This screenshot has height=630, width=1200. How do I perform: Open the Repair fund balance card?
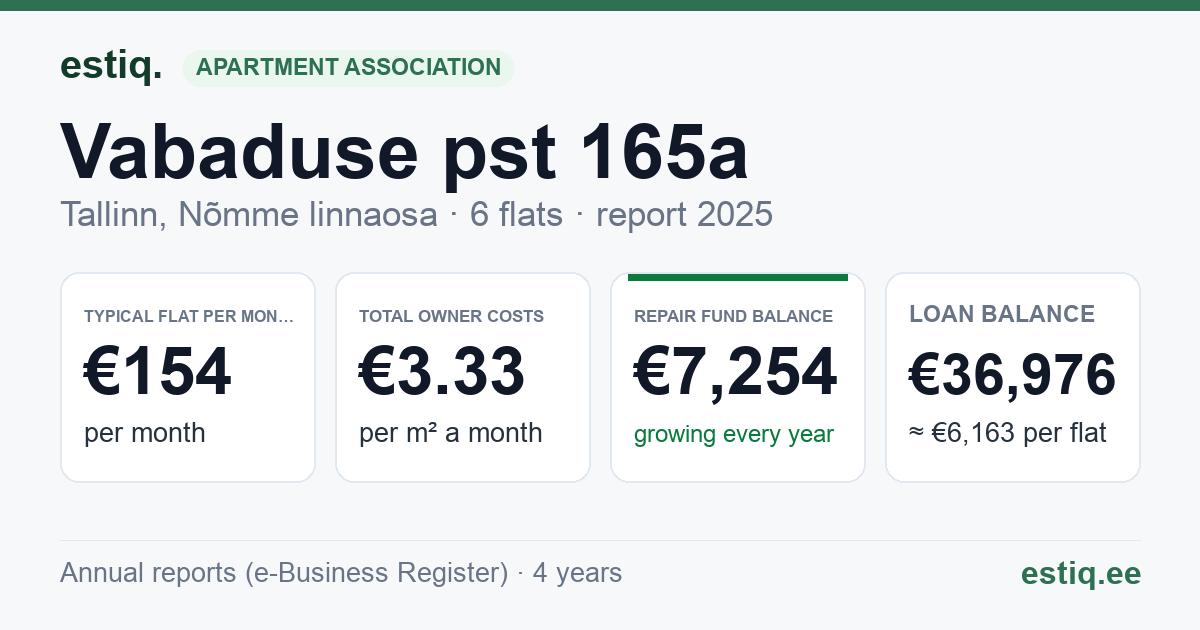(738, 377)
